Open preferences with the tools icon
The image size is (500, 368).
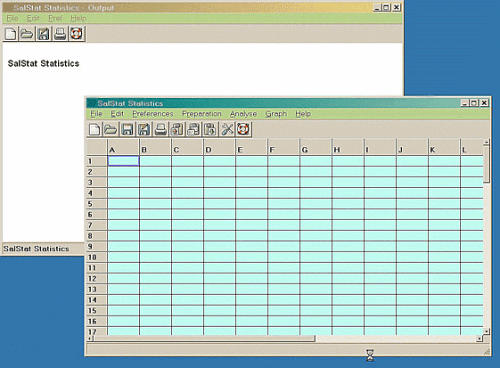[227, 129]
